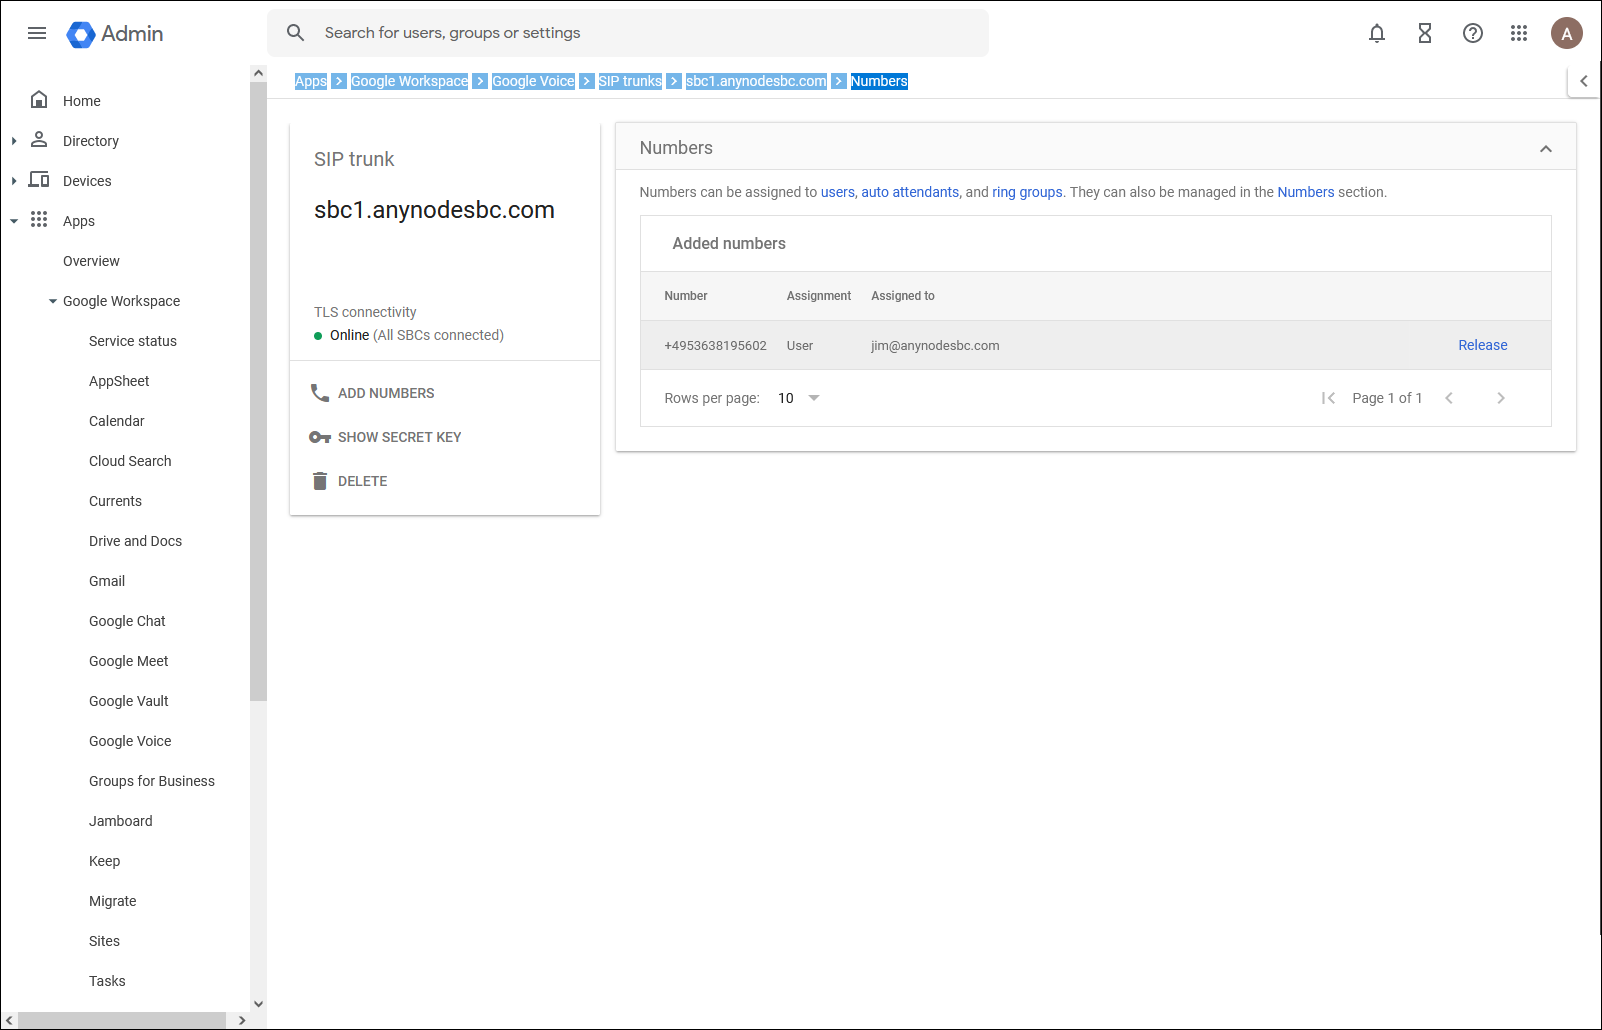This screenshot has width=1602, height=1030.
Task: Open Service status in sidebar
Action: 133,341
